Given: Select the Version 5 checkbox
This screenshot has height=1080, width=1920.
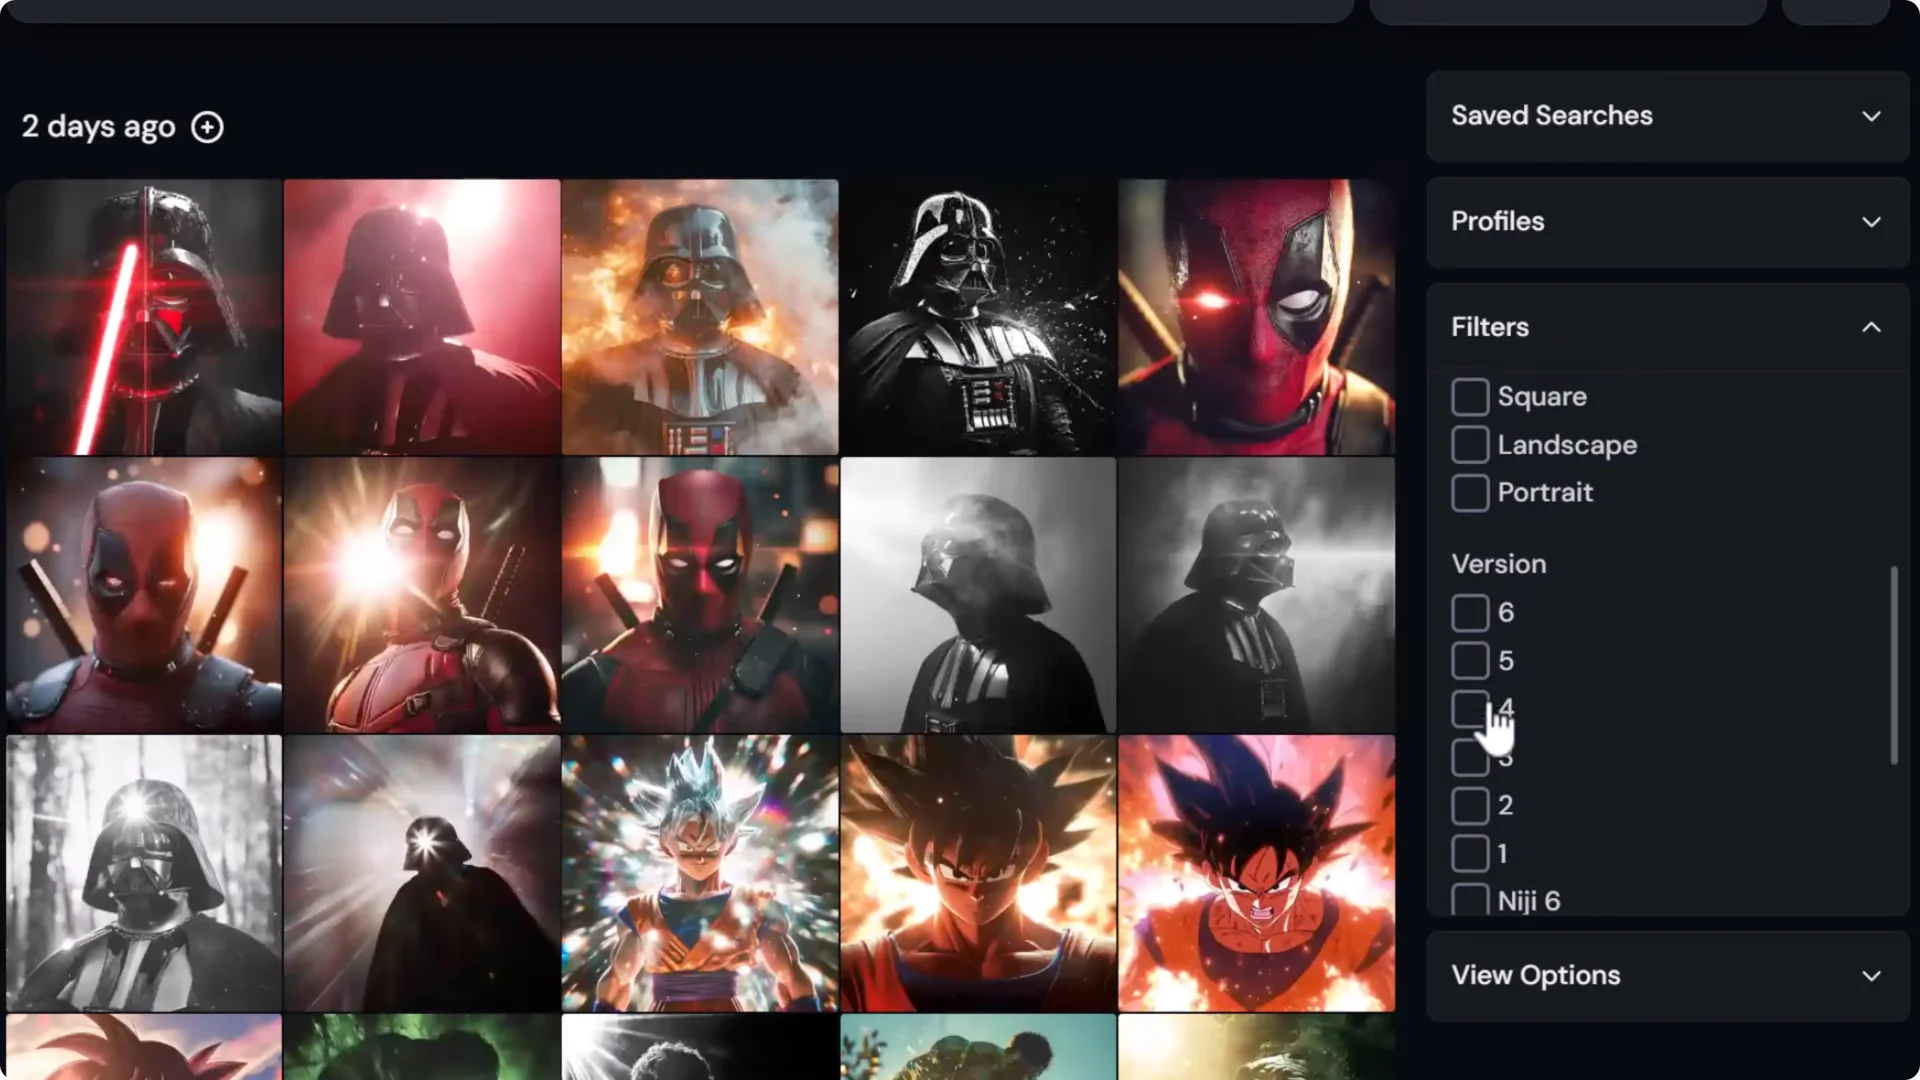Looking at the screenshot, I should click(1470, 661).
